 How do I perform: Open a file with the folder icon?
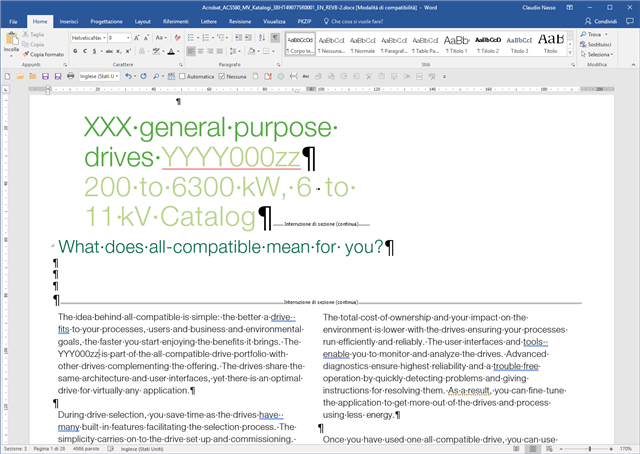tap(20, 76)
